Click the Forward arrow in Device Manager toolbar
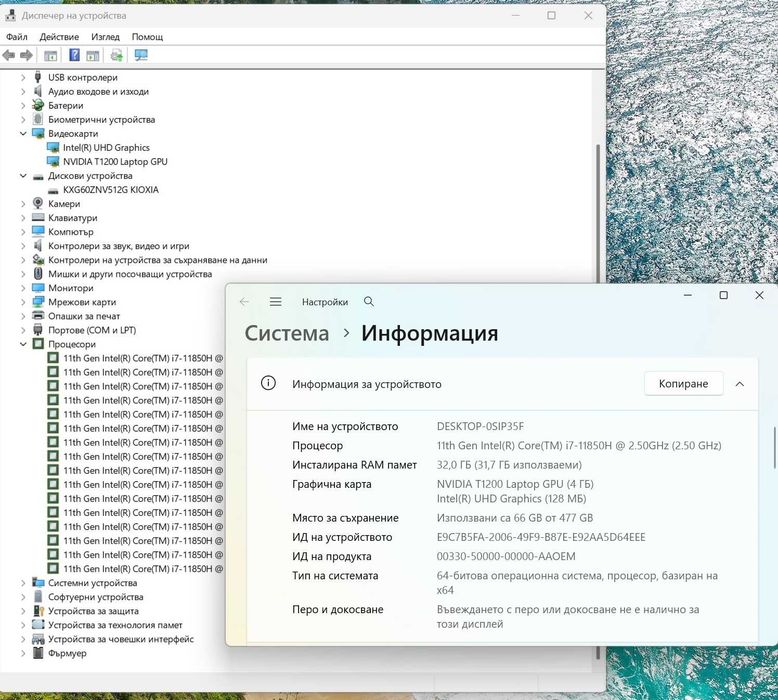The image size is (778, 700). (x=26, y=55)
